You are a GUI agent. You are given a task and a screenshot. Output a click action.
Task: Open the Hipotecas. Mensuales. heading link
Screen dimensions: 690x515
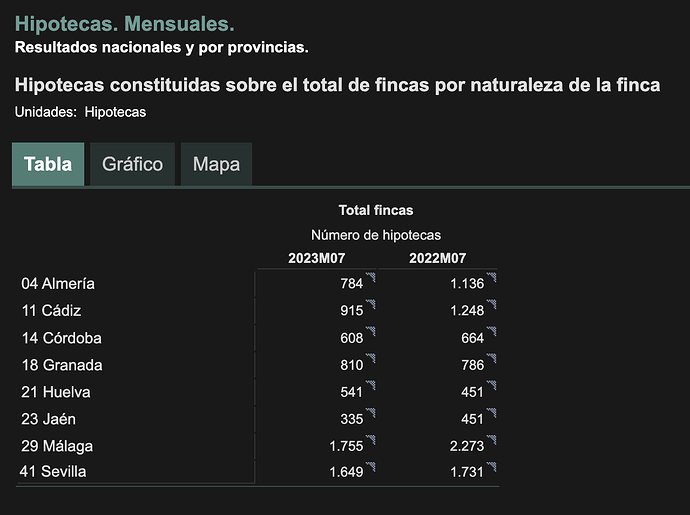[125, 24]
